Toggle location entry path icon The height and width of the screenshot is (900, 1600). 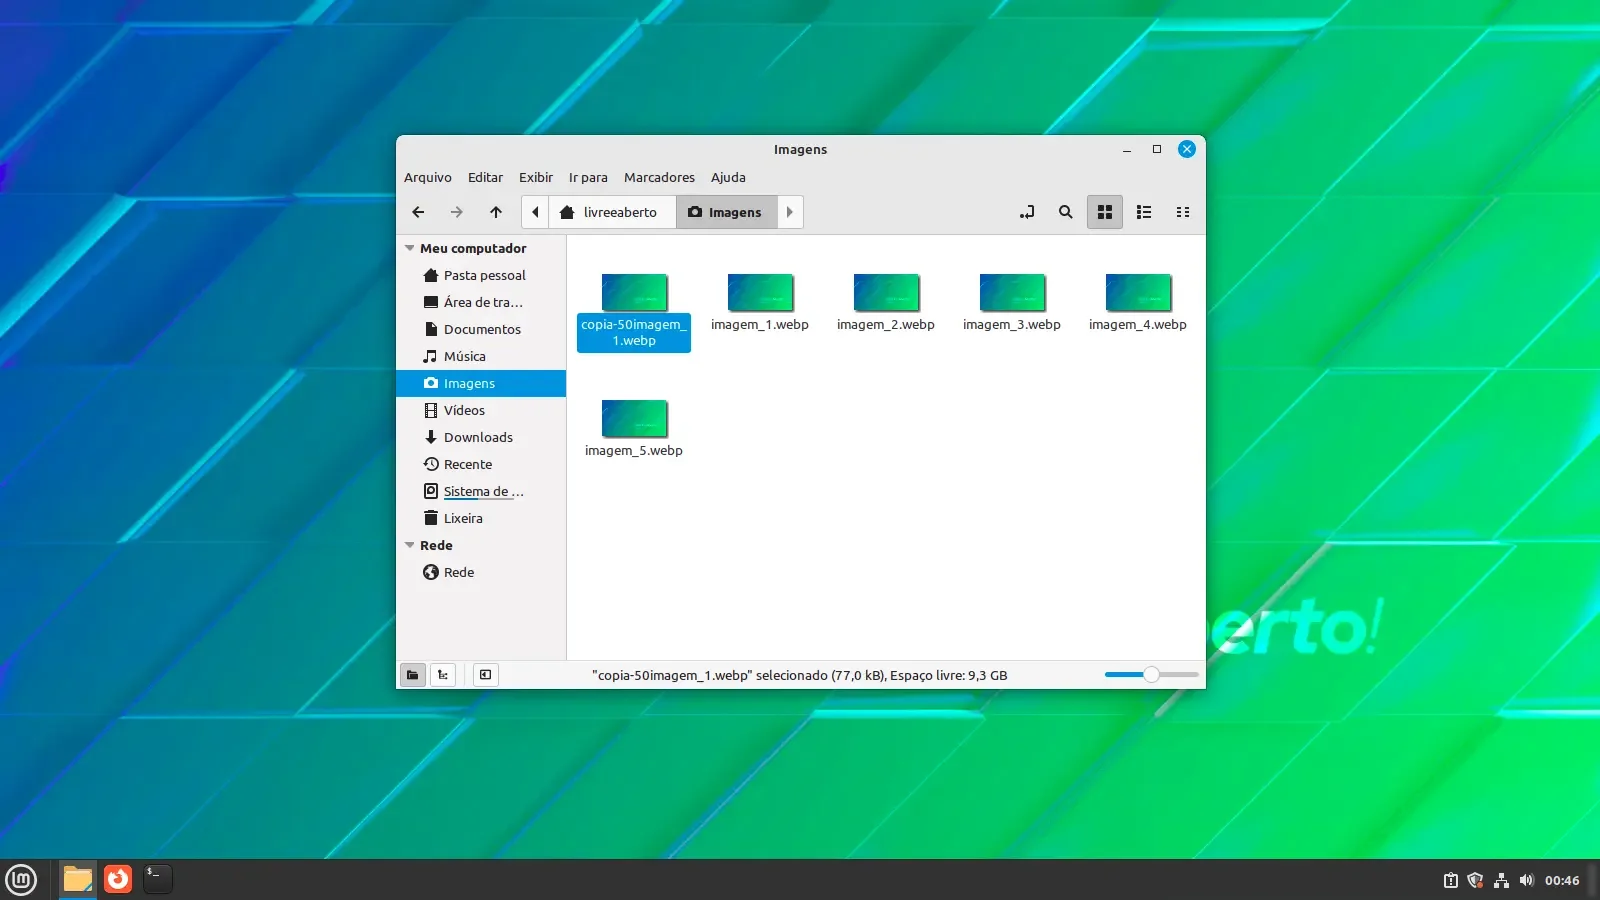(x=1027, y=212)
